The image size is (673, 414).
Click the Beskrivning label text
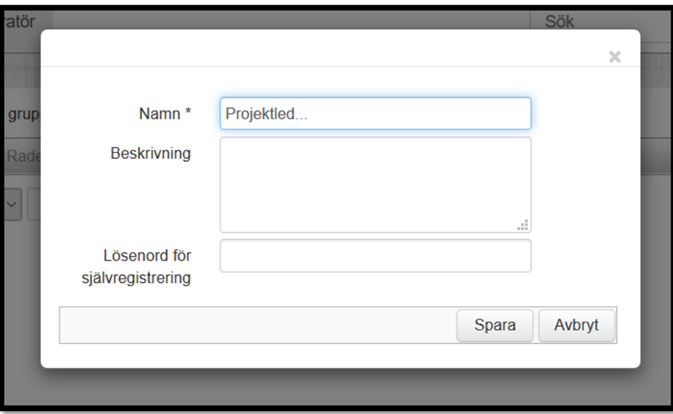[x=151, y=153]
